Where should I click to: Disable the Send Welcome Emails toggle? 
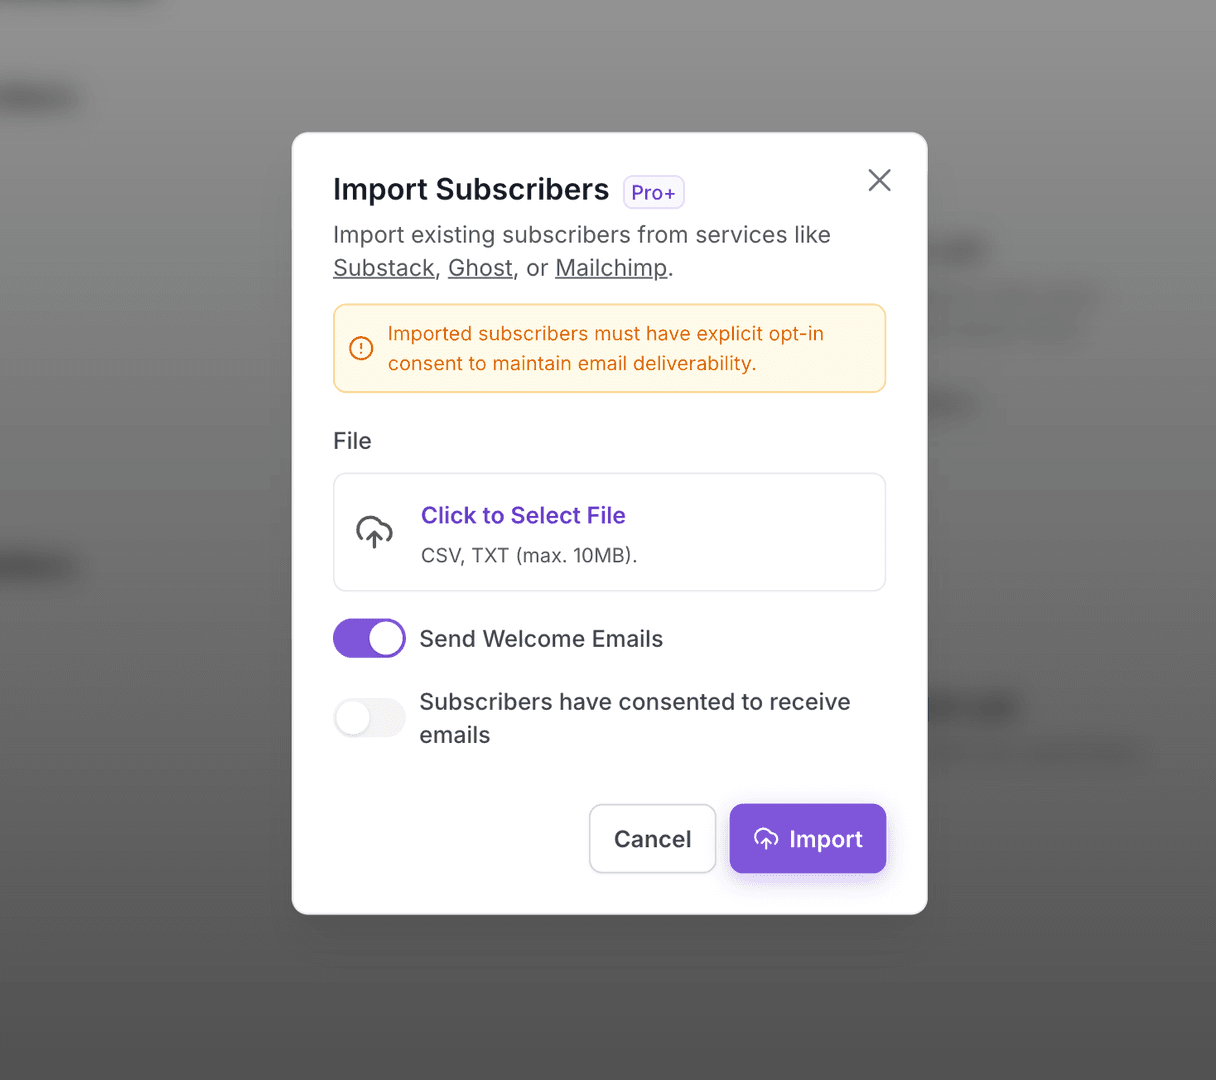click(x=369, y=638)
